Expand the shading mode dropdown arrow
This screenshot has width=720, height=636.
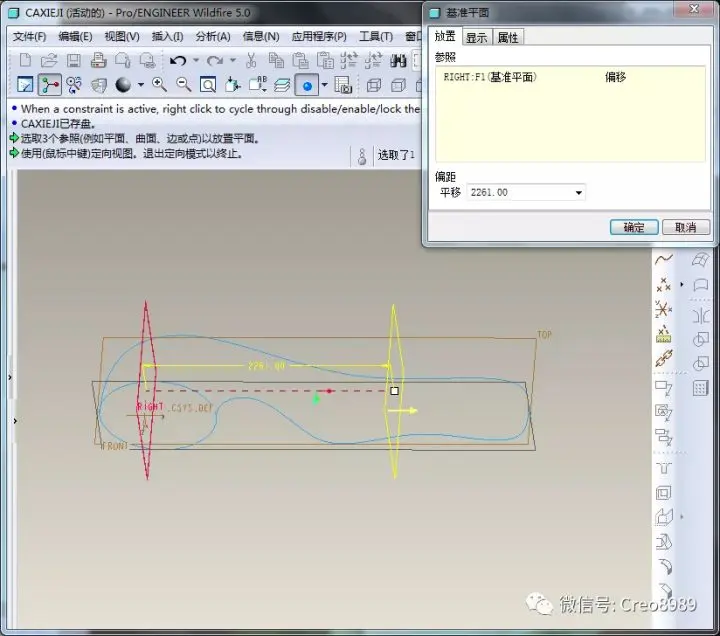pyautogui.click(x=141, y=85)
